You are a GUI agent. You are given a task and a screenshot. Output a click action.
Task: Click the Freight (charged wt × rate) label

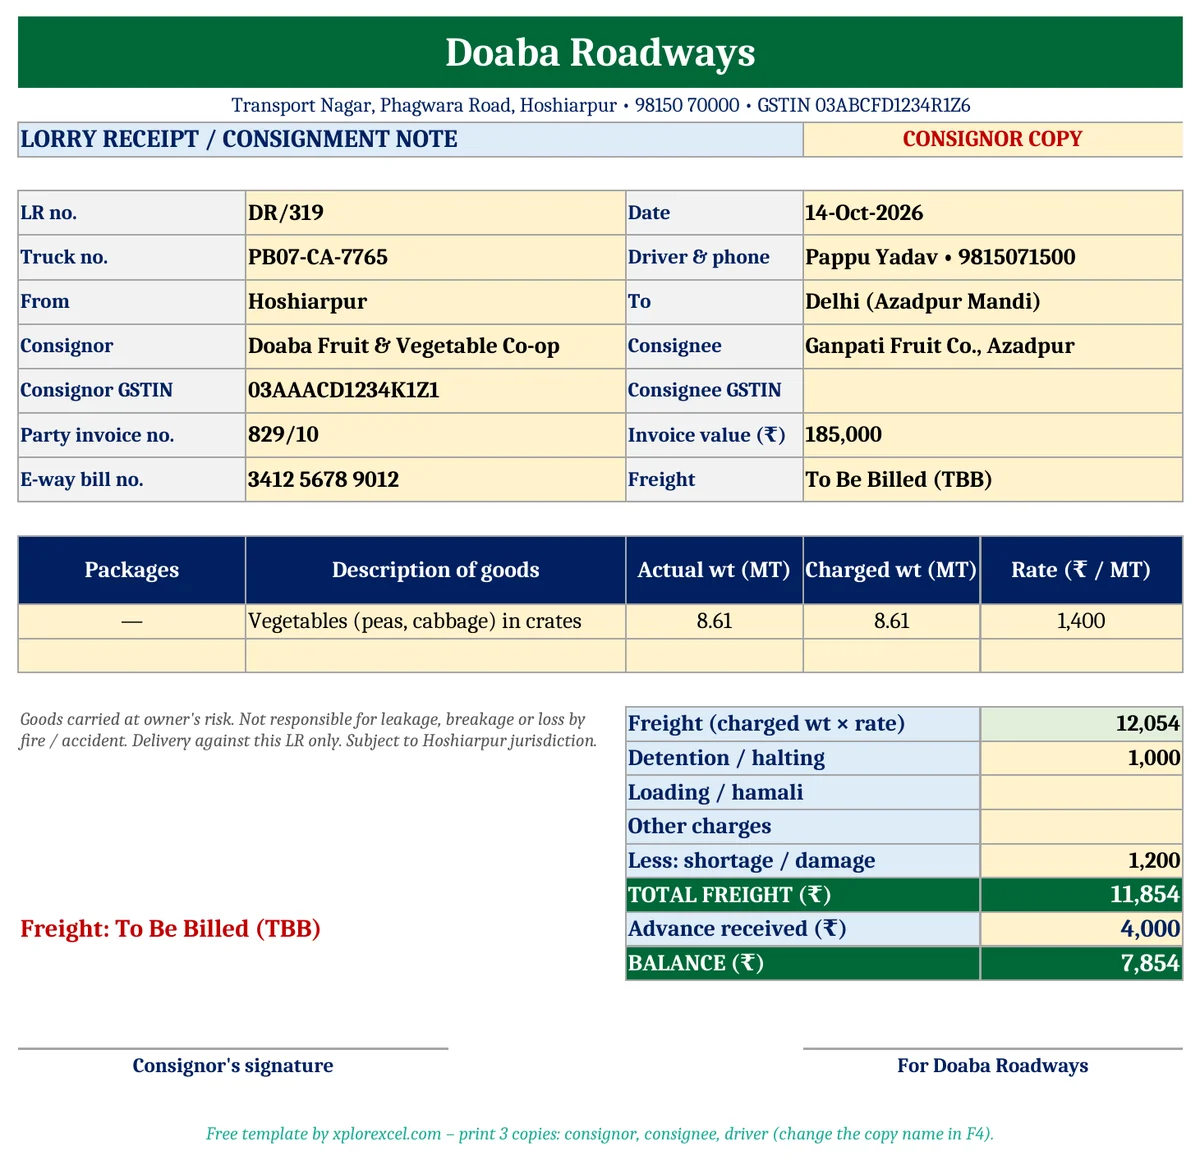click(803, 724)
